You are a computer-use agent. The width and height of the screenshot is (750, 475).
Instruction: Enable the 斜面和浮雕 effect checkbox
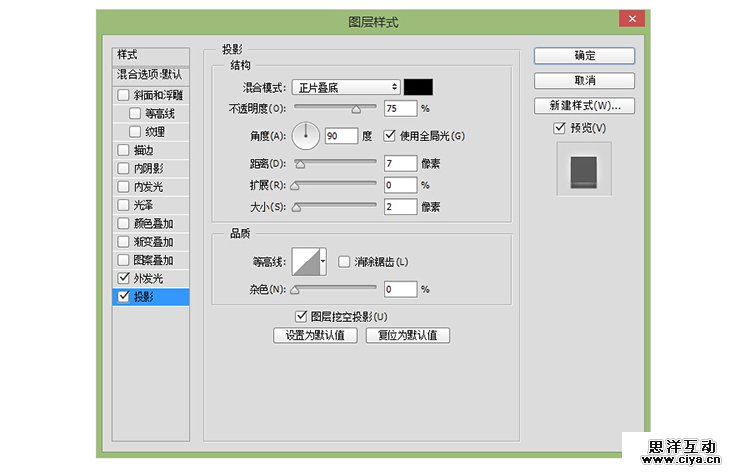tap(123, 96)
